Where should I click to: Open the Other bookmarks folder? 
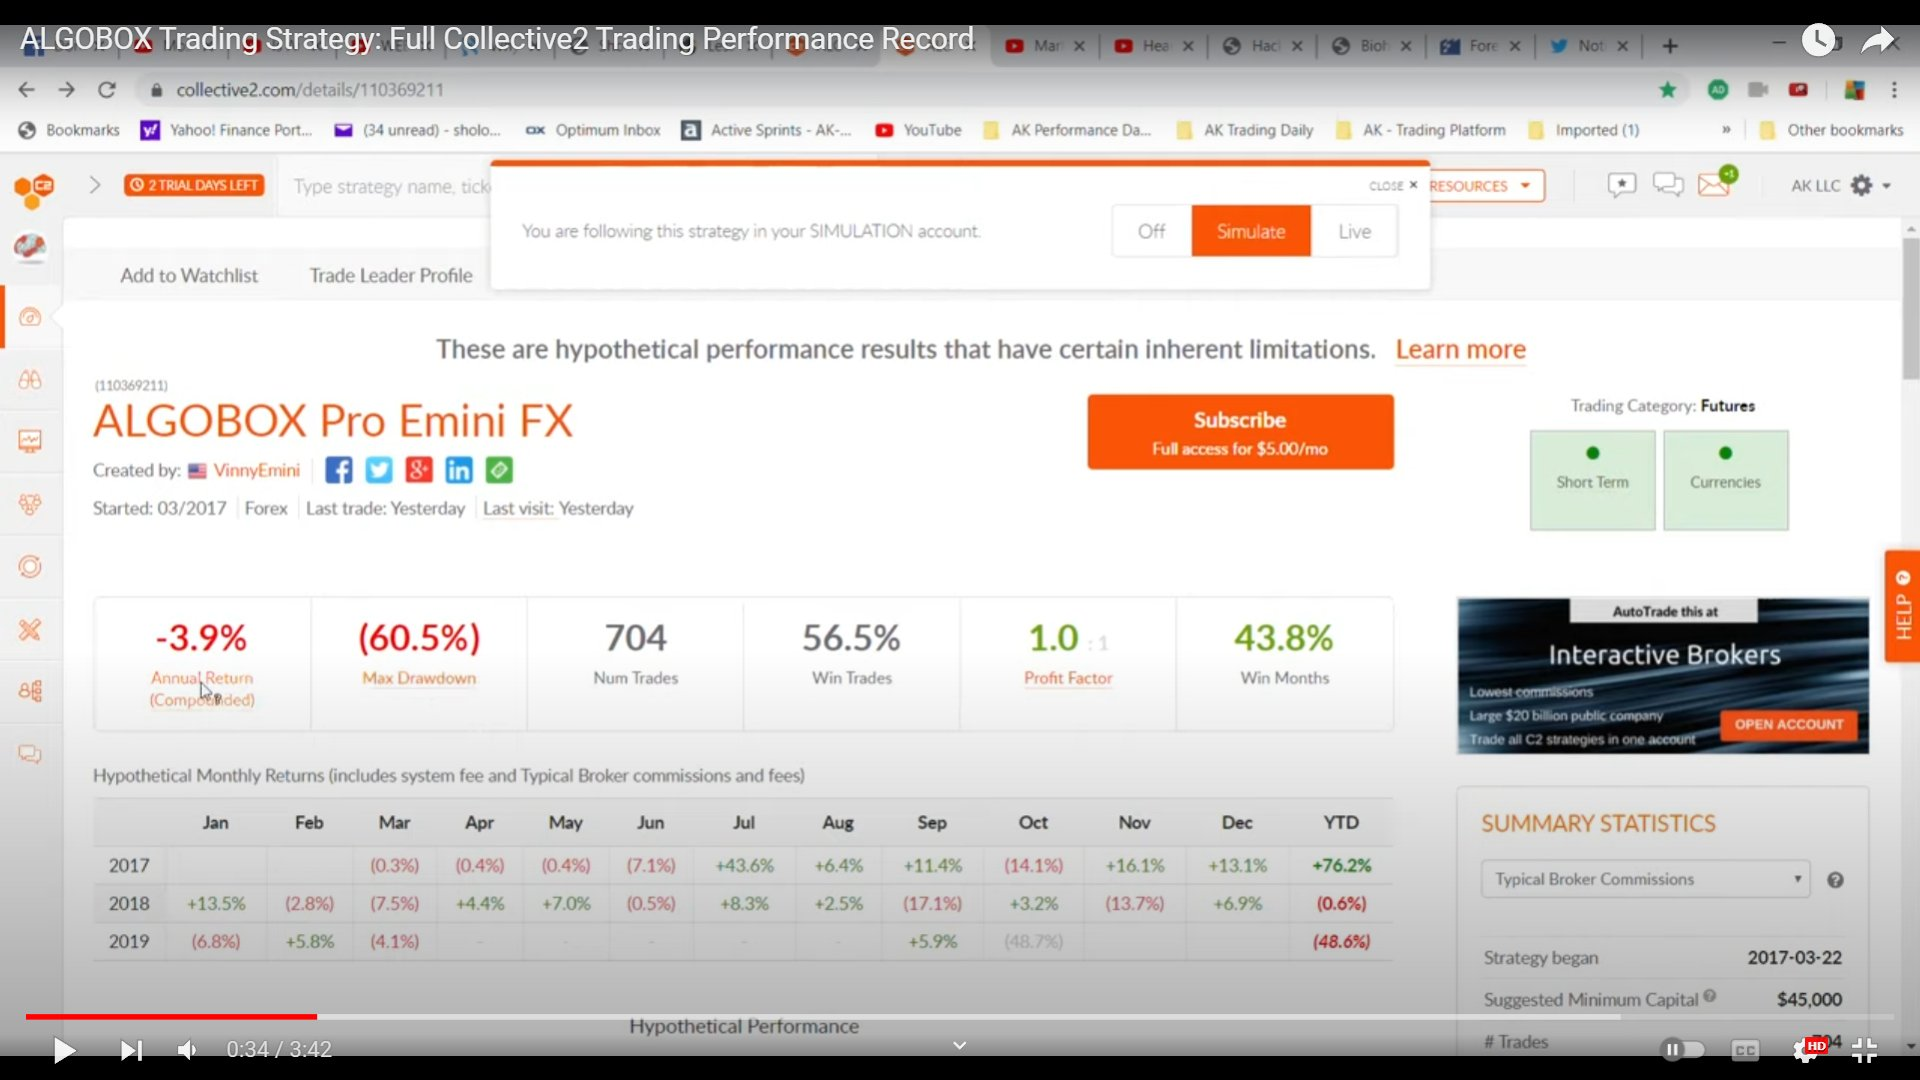[x=1832, y=130]
